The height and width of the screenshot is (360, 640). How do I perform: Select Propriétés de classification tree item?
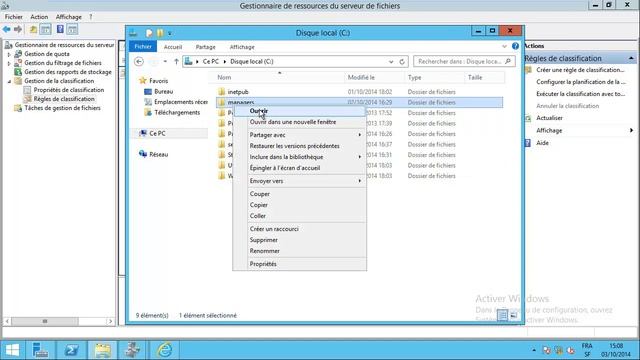[x=69, y=90]
